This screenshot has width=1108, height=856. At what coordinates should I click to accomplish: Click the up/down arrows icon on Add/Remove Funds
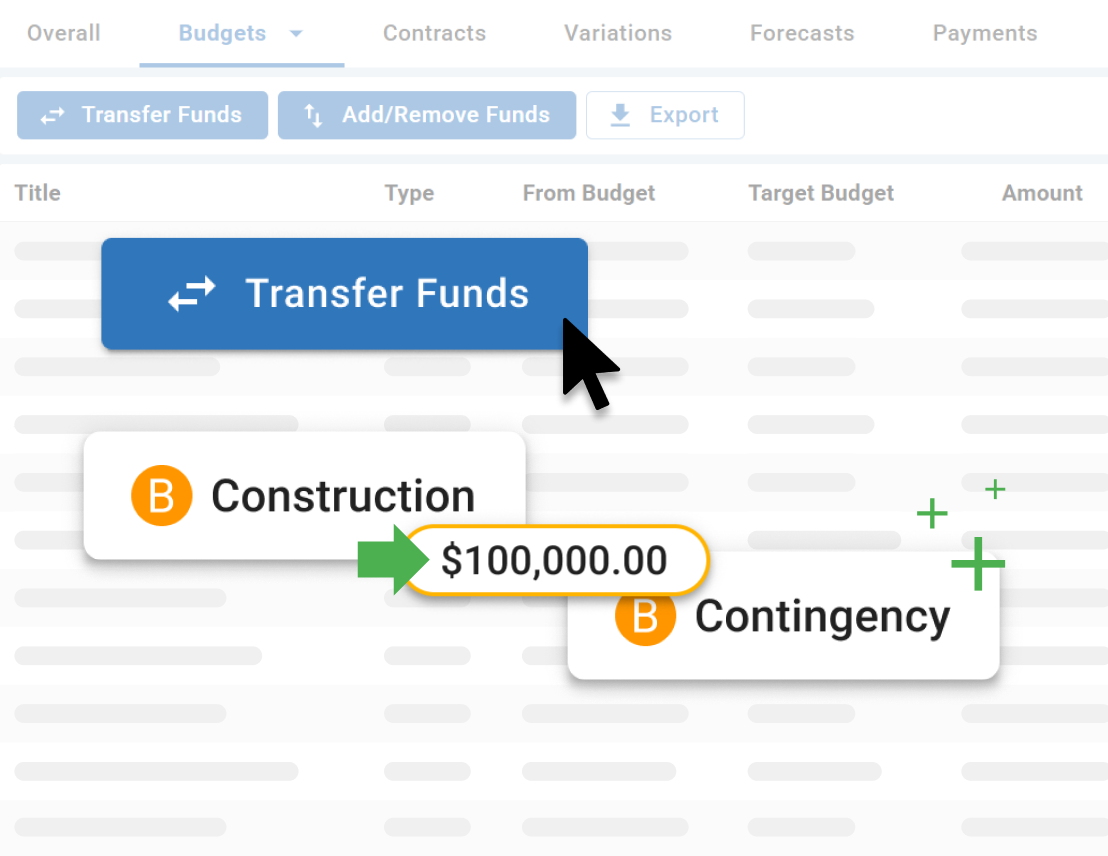[x=314, y=114]
